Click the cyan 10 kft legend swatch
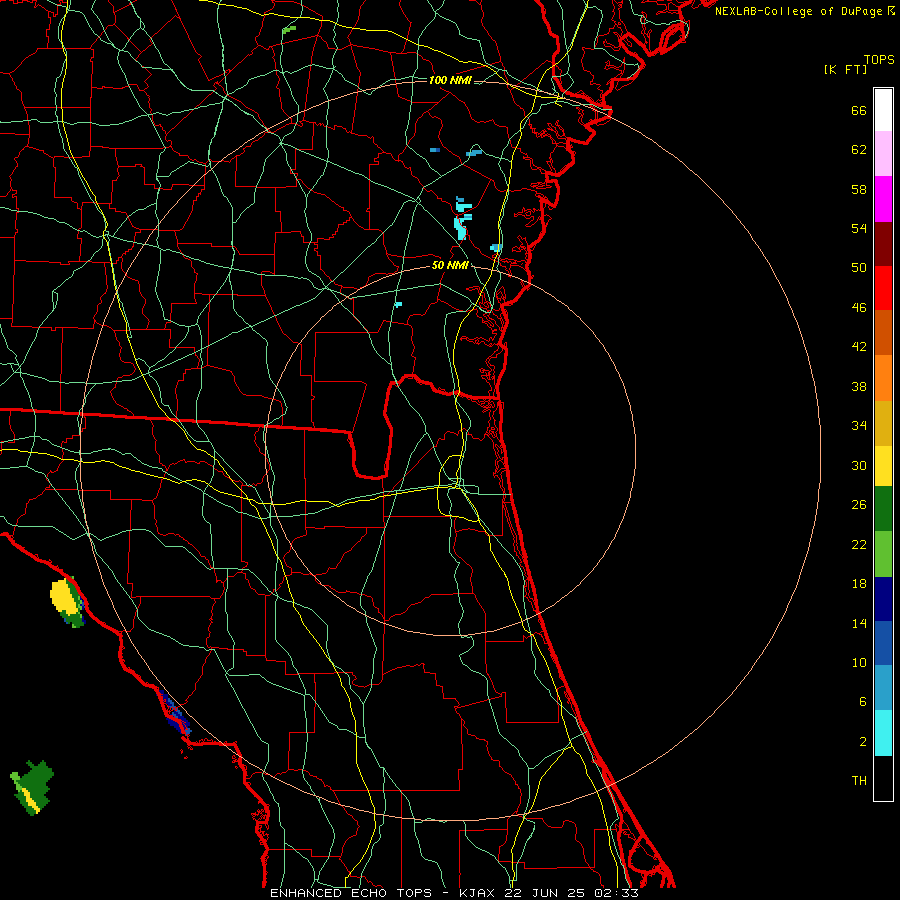 883,733
